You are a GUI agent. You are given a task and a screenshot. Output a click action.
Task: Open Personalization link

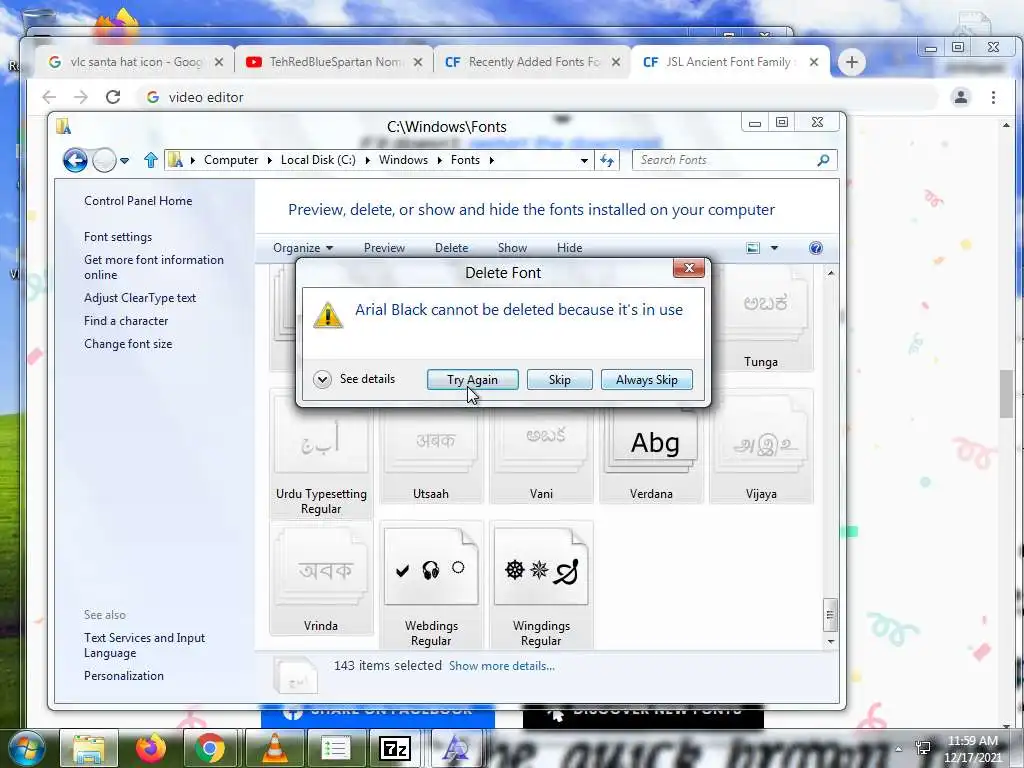(123, 676)
